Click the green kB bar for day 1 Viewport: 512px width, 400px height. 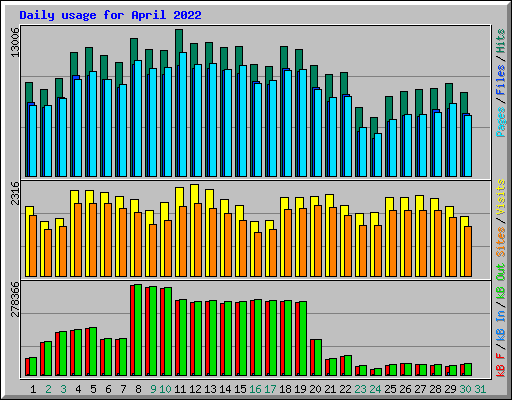pos(33,367)
